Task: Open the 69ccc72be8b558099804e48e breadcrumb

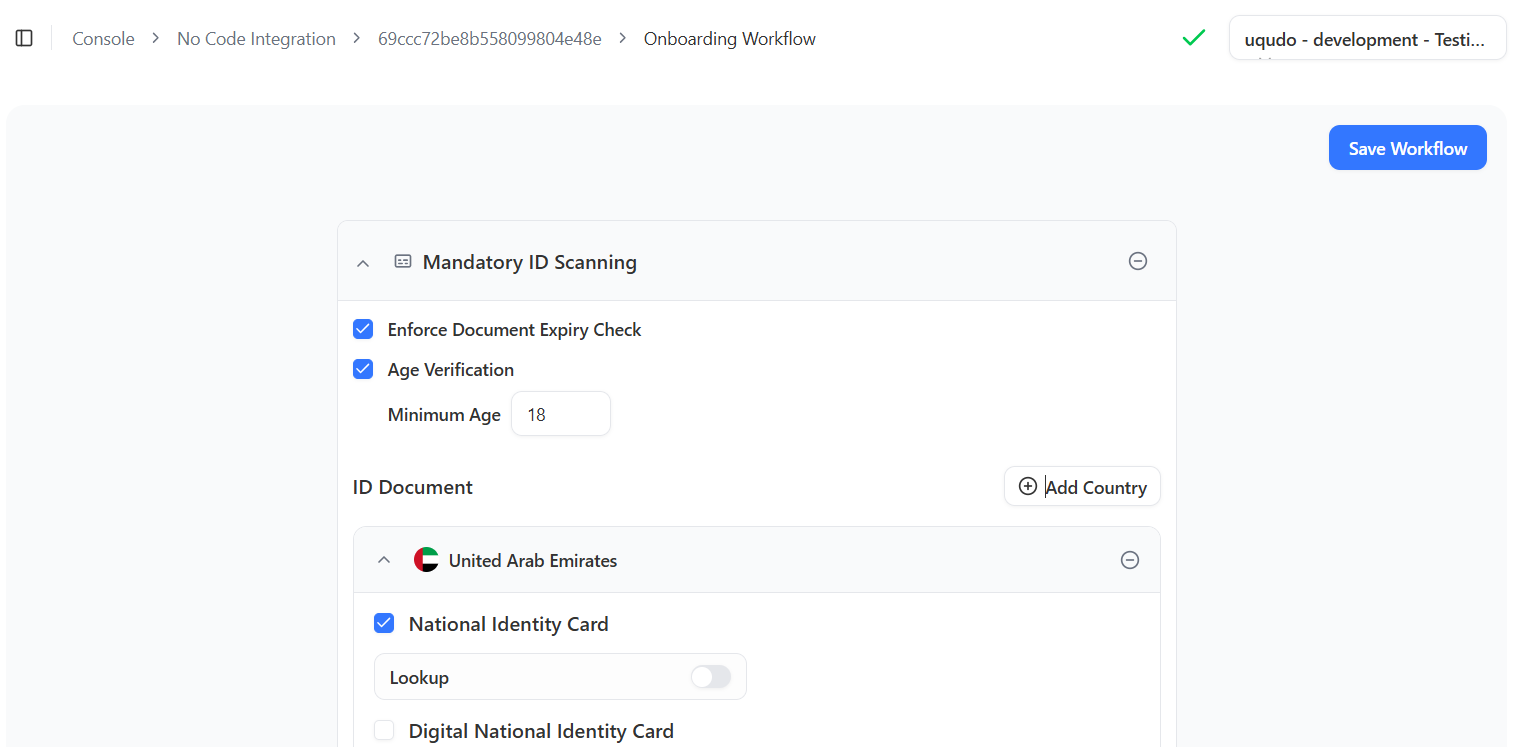Action: (489, 39)
